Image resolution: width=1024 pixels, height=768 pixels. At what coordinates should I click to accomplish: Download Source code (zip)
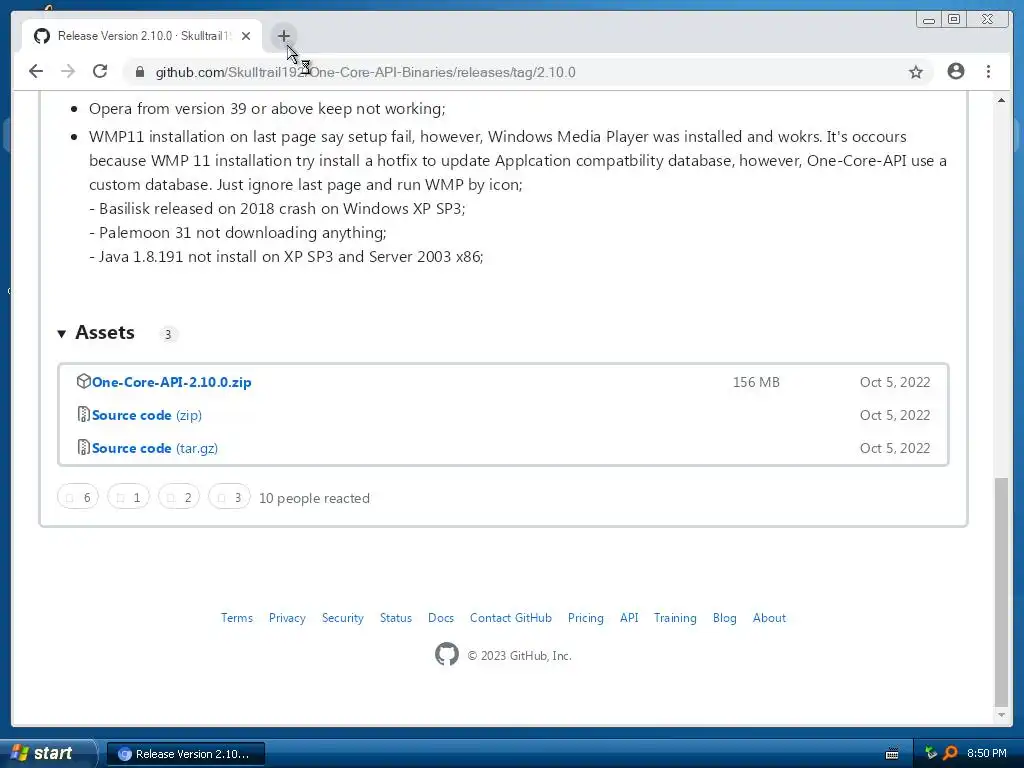(x=146, y=415)
